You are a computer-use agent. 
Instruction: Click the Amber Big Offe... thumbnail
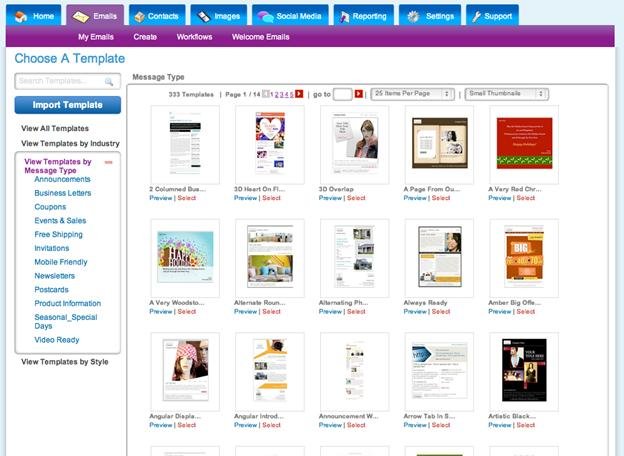pyautogui.click(x=524, y=258)
